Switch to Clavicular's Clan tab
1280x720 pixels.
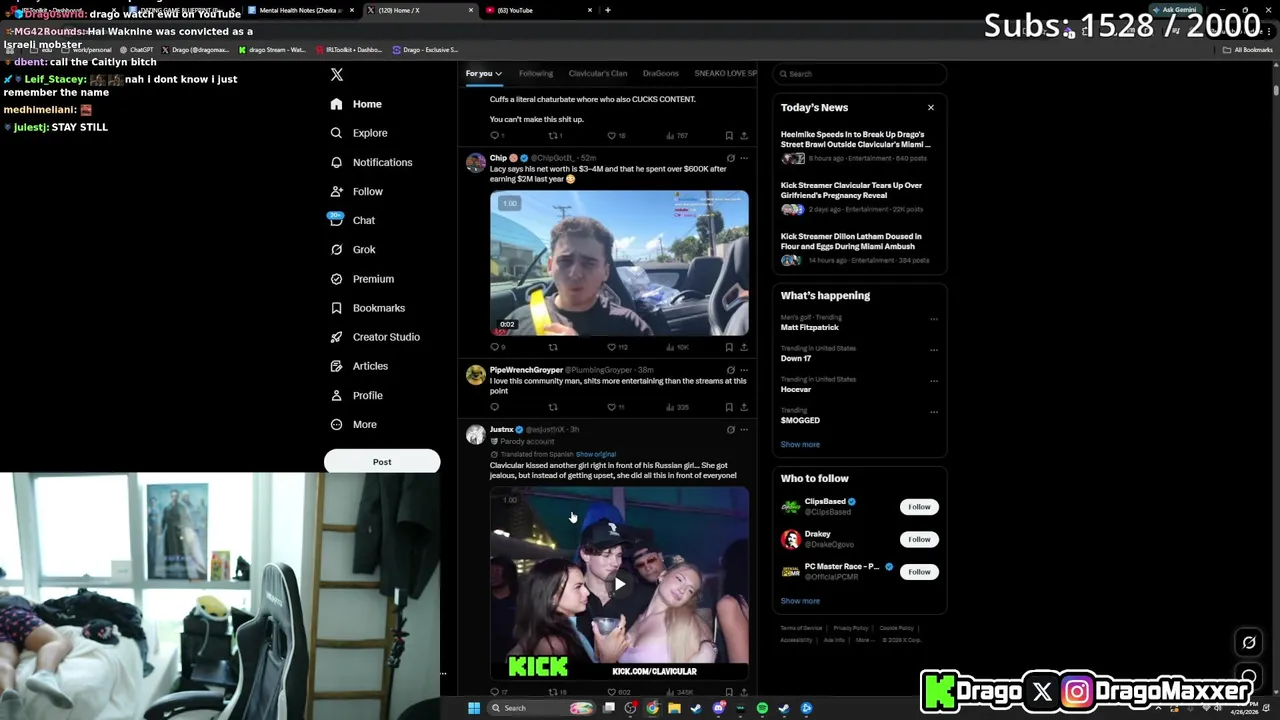[598, 73]
